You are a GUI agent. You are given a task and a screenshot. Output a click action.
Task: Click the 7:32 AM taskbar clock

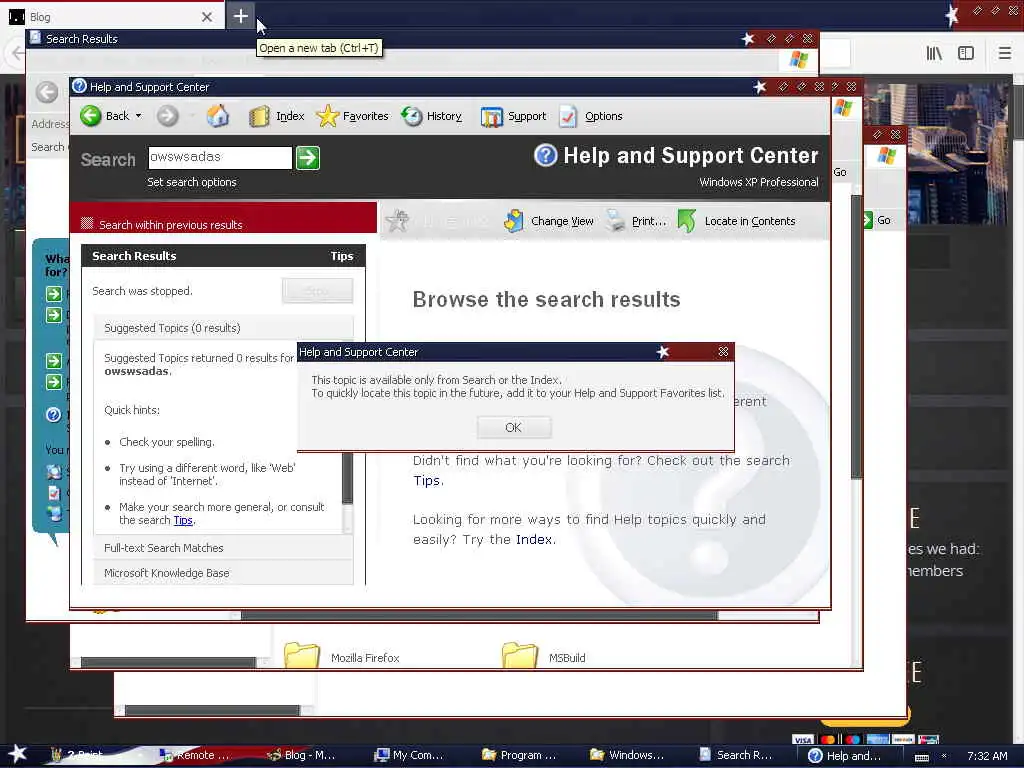coord(987,756)
